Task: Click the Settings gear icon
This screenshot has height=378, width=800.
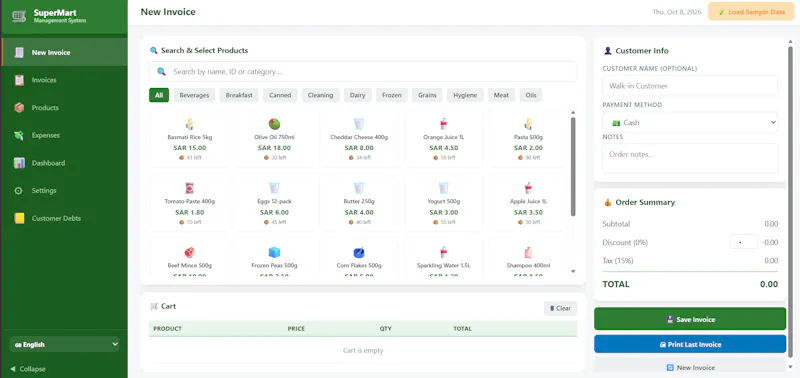Action: (x=19, y=190)
